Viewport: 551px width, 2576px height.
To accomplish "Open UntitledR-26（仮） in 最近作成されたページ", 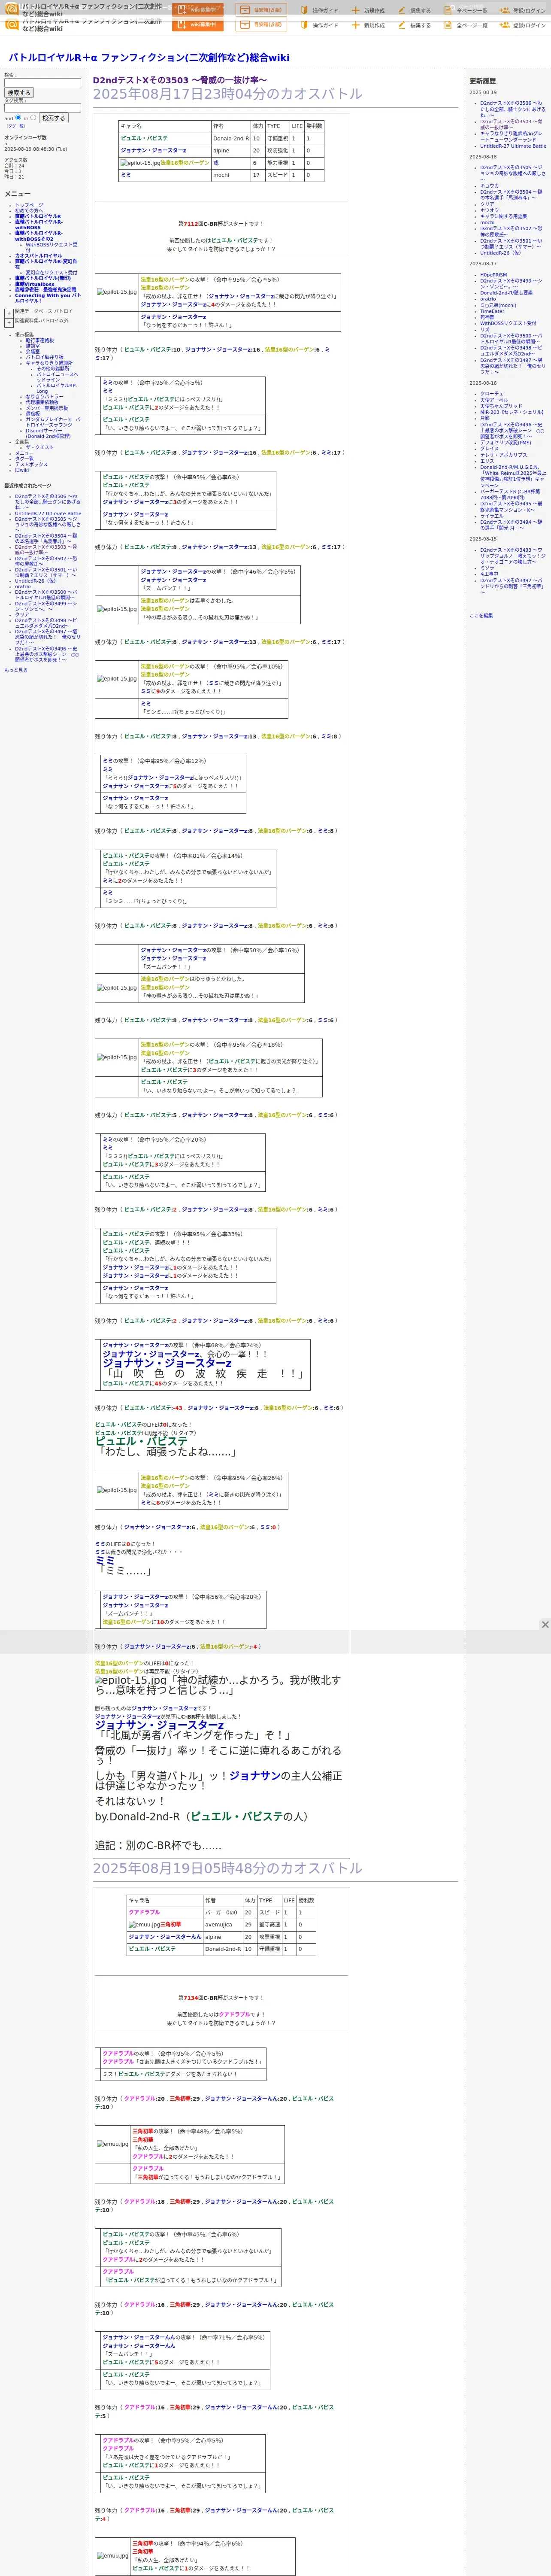I will pos(35,581).
